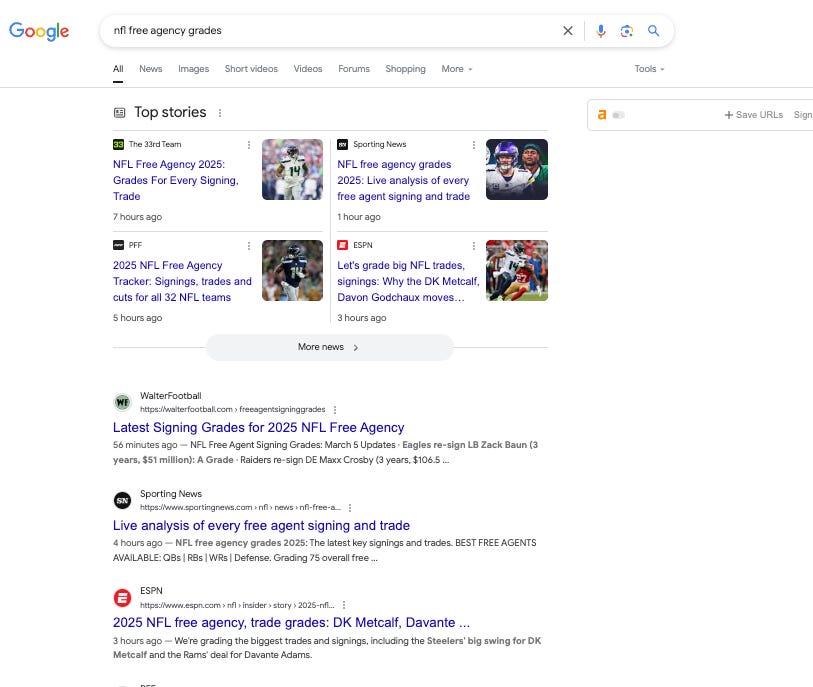Click the www.espn.com URL text

237,605
